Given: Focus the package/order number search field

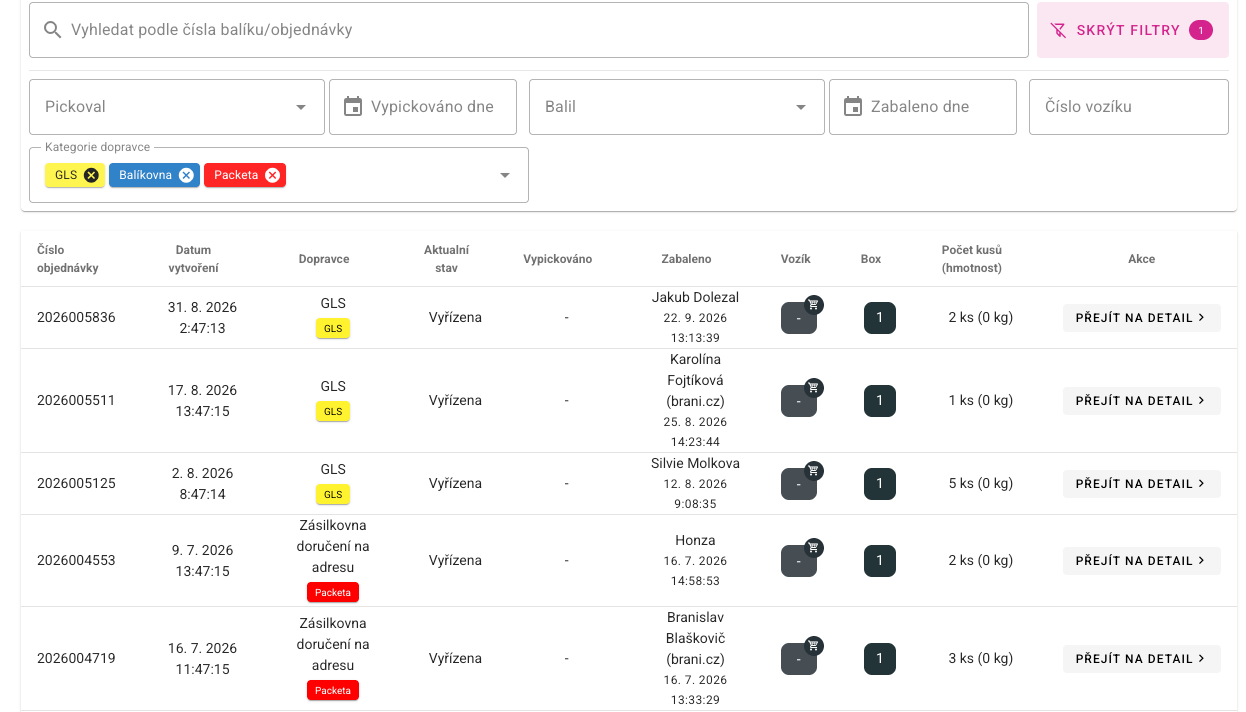Looking at the screenshot, I should coord(529,30).
